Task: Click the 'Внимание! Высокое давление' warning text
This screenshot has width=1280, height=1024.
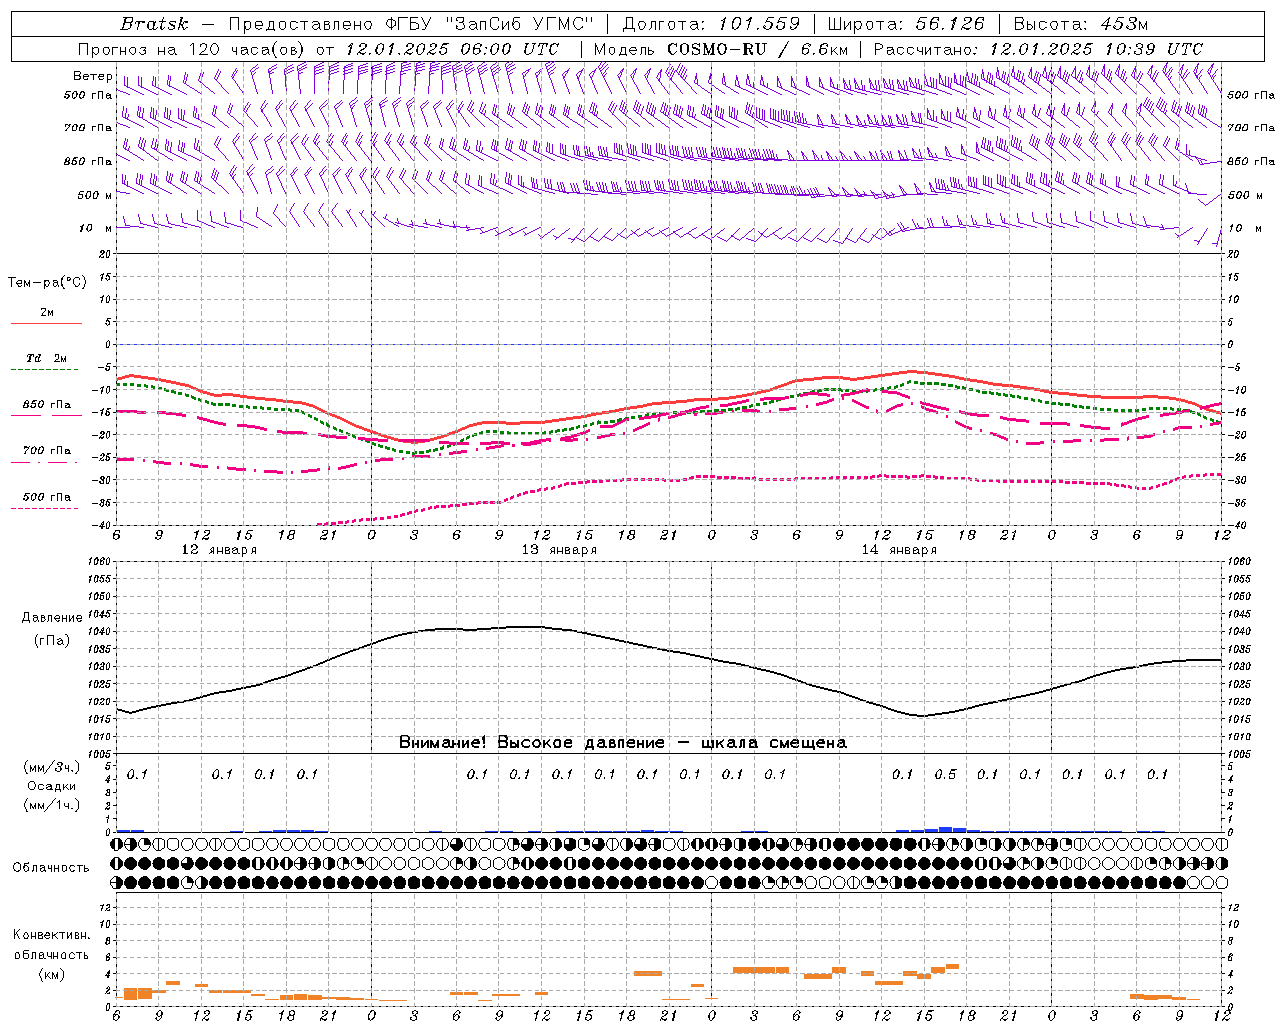Action: (x=531, y=743)
